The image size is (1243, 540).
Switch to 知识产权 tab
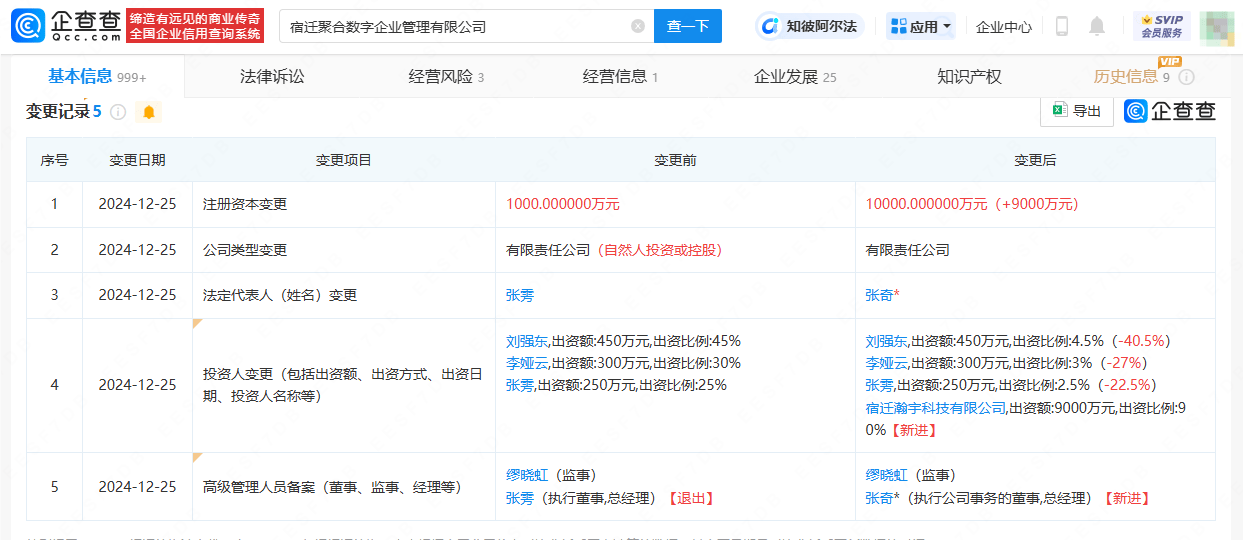point(969,77)
